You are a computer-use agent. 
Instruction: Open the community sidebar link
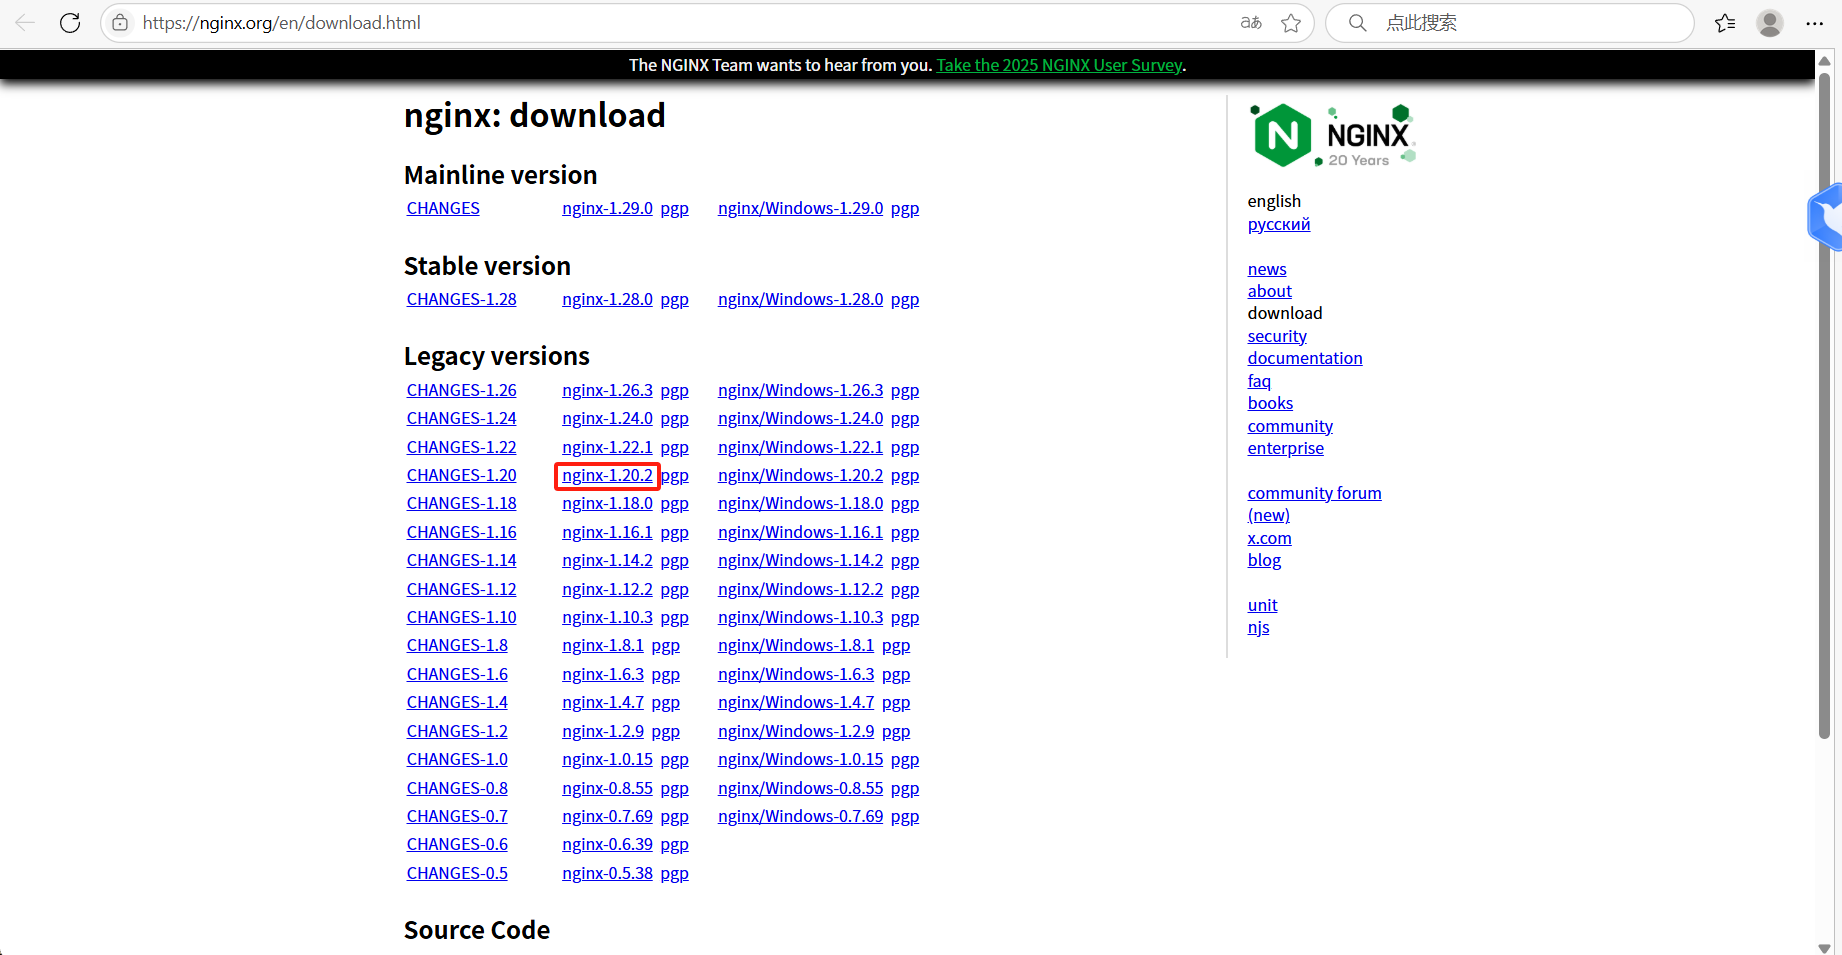point(1290,426)
